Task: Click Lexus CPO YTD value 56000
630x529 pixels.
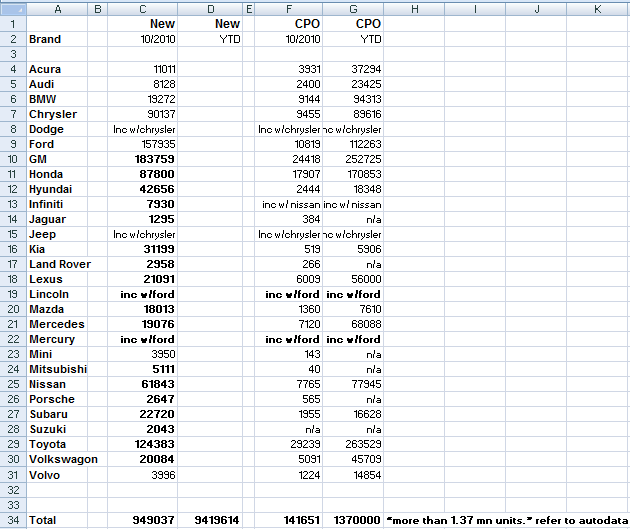Action: click(353, 279)
